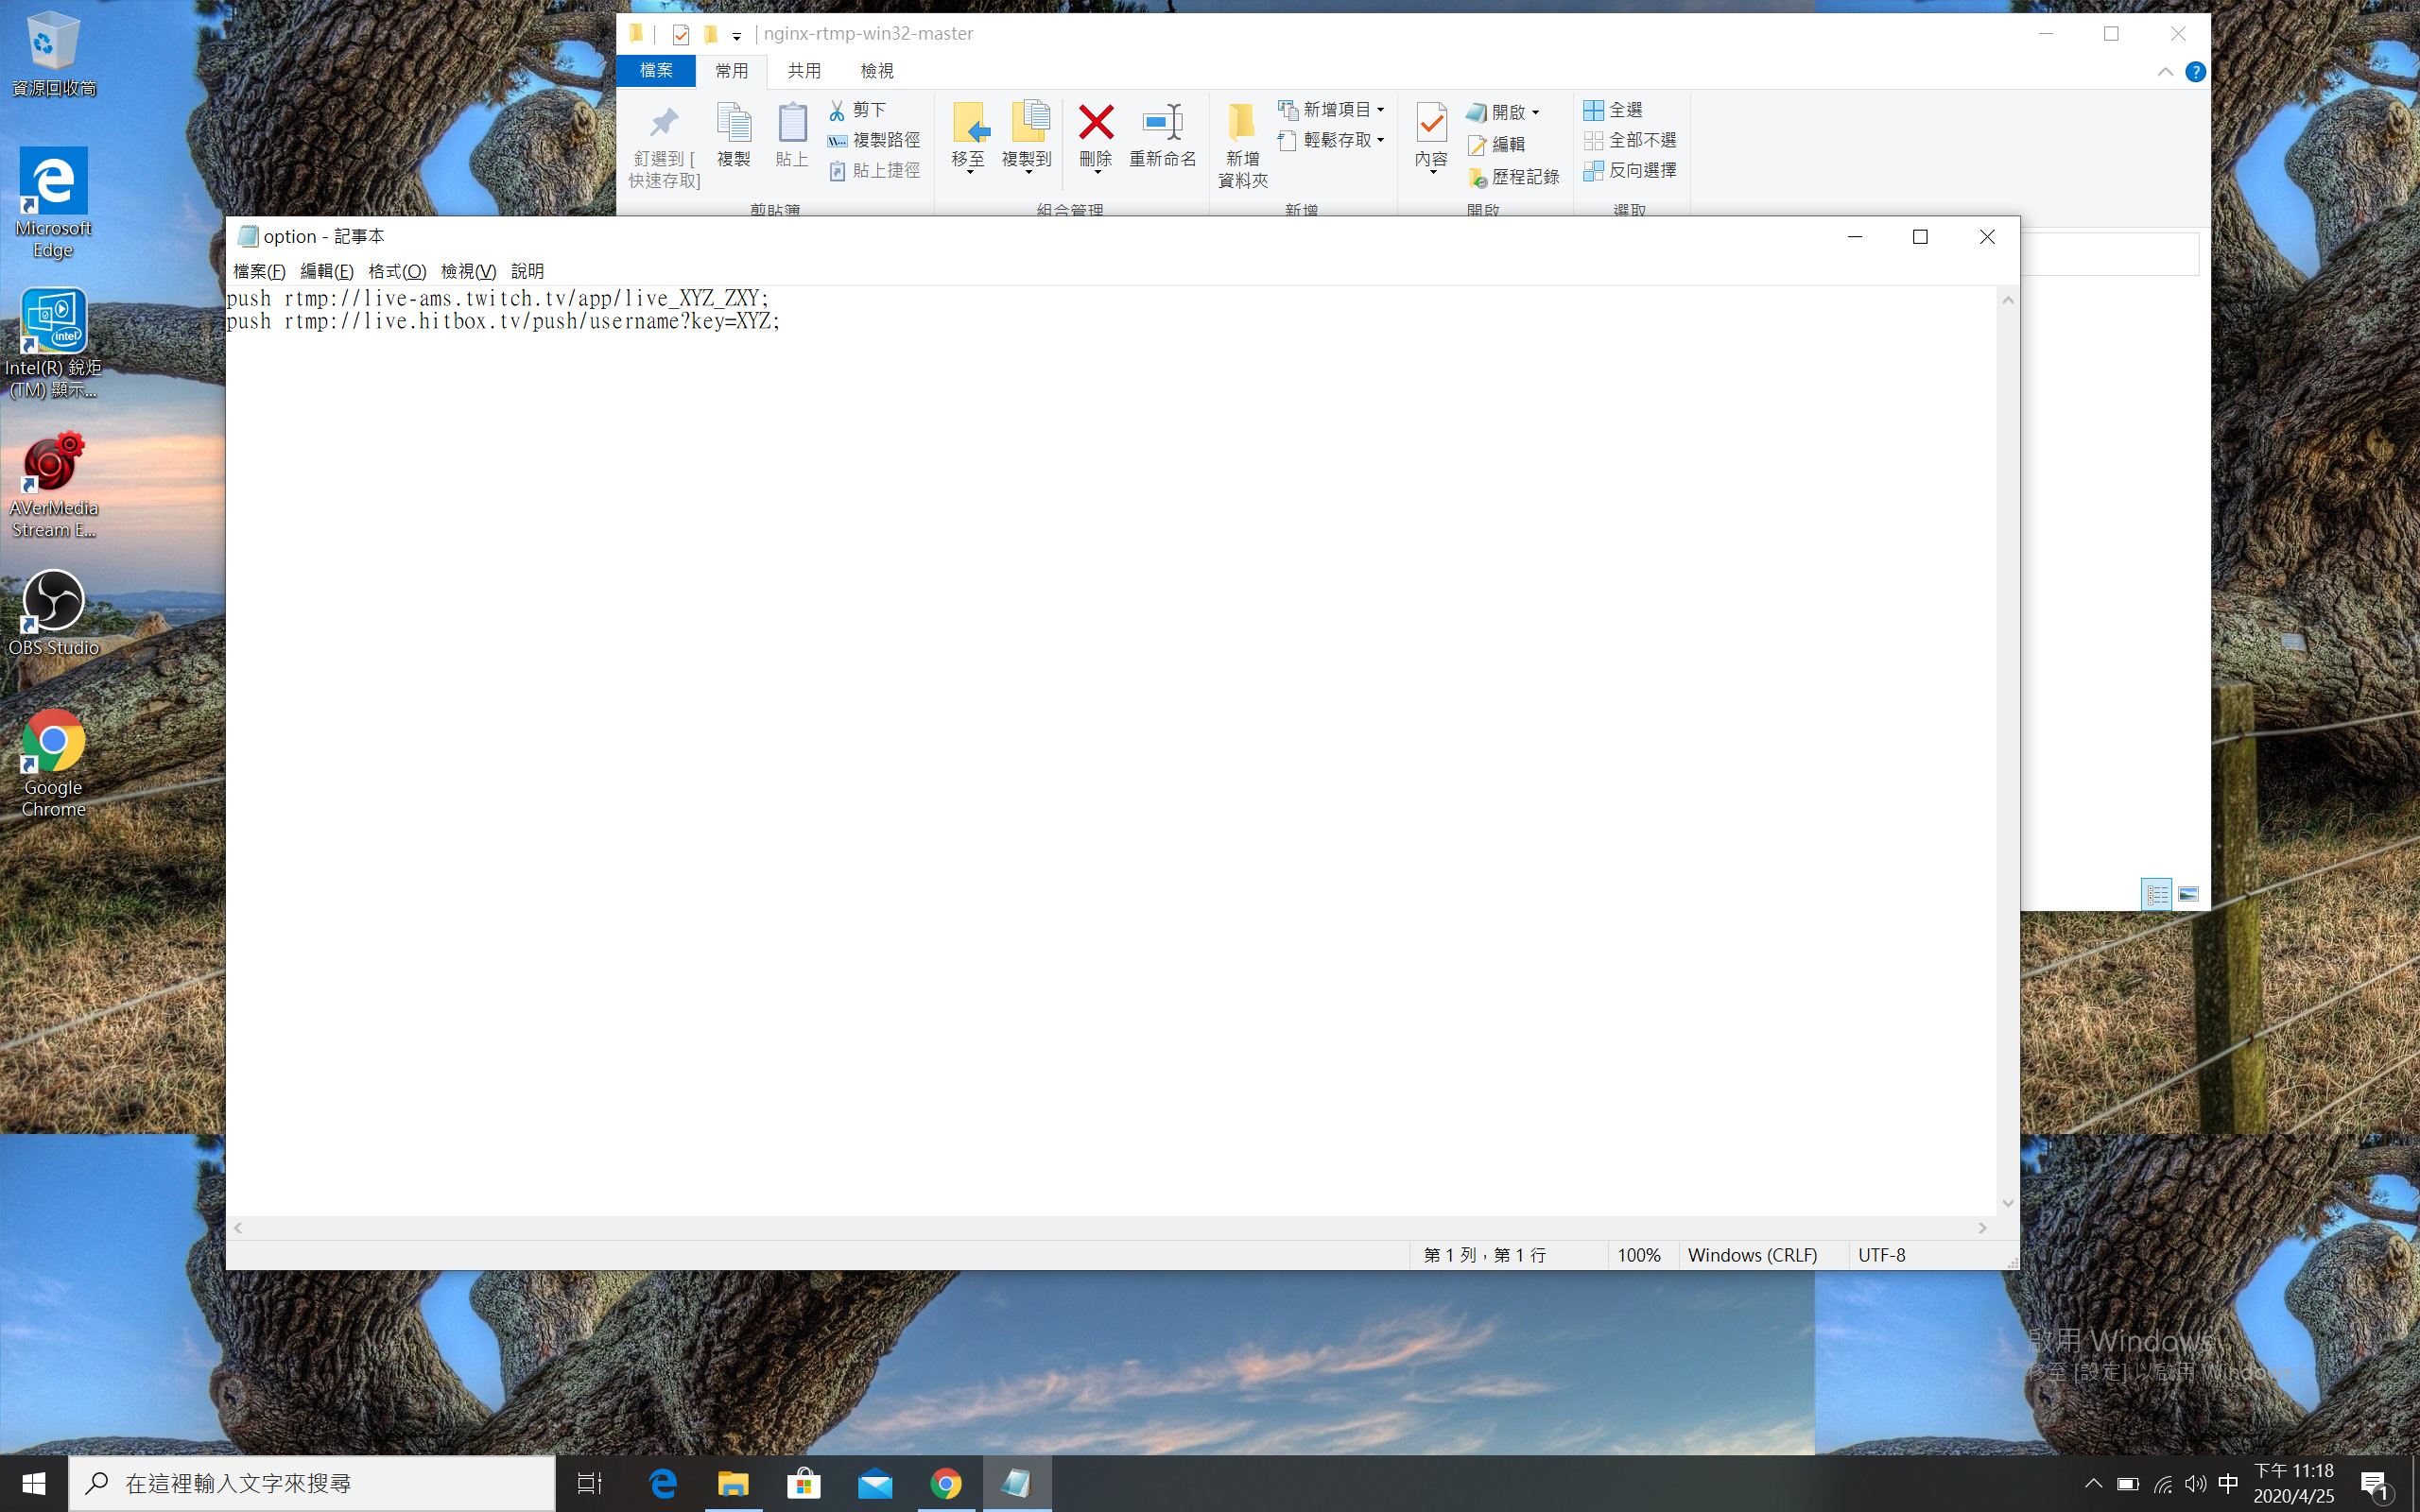Click the Copy path (複製路徑) button
The width and height of the screenshot is (2420, 1512).
pos(874,140)
